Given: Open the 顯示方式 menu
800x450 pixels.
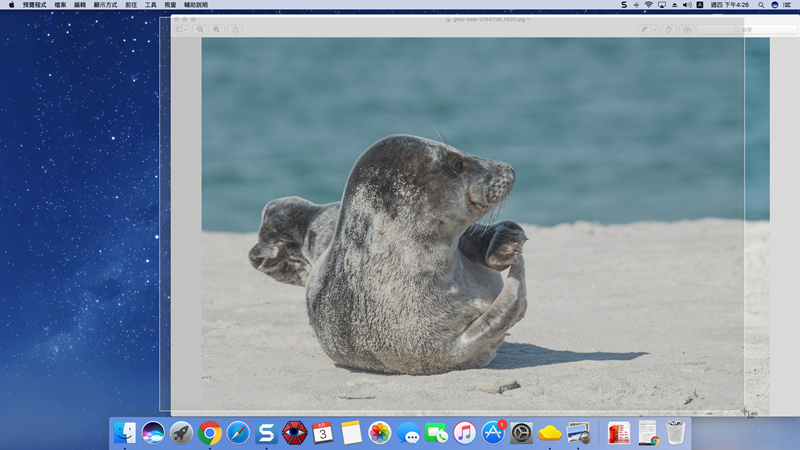Looking at the screenshot, I should 105,5.
